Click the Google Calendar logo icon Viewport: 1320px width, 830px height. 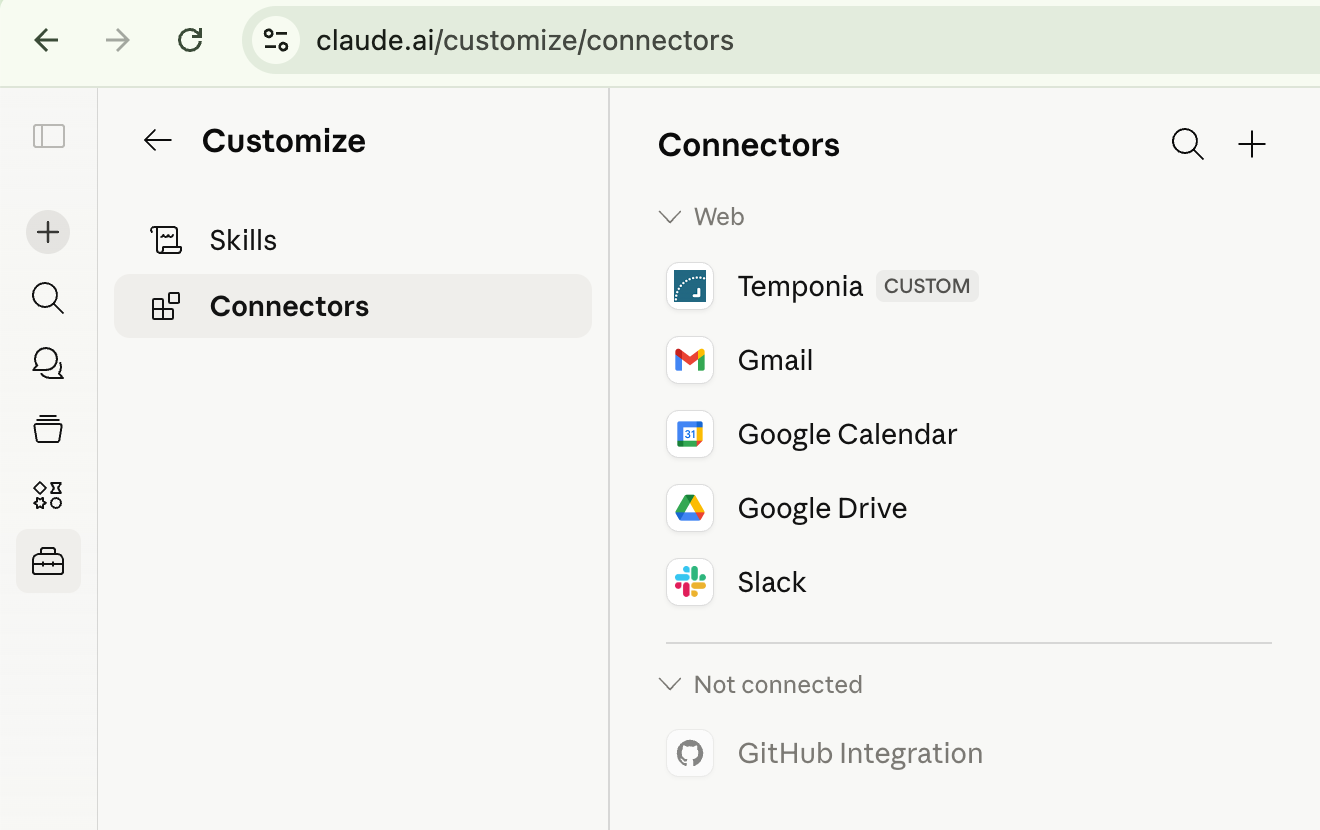(x=690, y=434)
